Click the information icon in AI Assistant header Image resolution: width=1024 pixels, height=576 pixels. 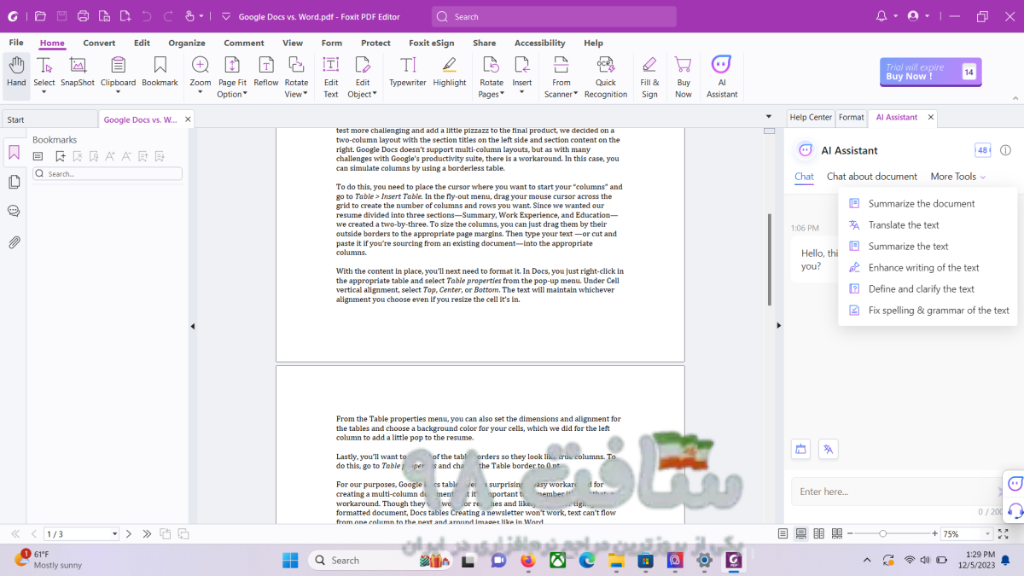1005,150
